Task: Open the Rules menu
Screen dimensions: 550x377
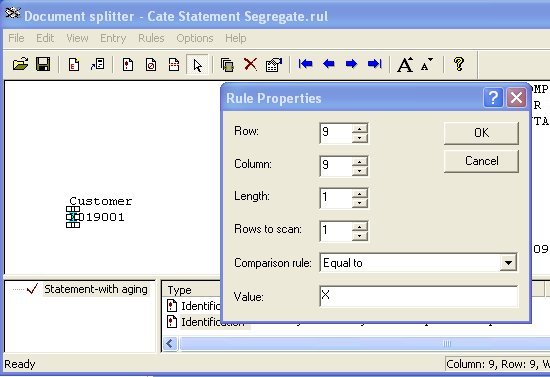Action: pos(151,38)
